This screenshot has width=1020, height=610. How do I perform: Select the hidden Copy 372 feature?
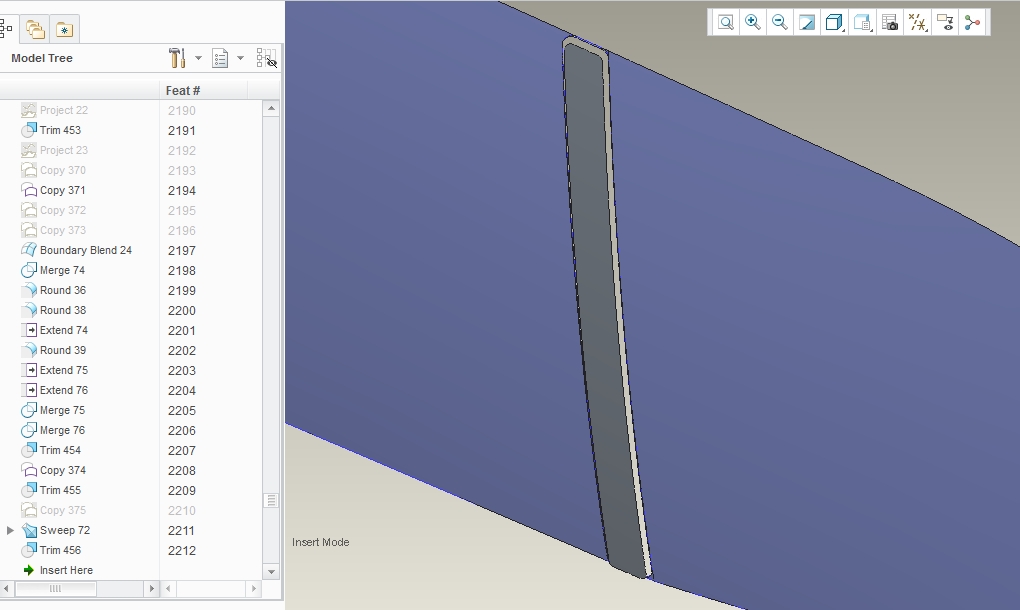pos(62,211)
